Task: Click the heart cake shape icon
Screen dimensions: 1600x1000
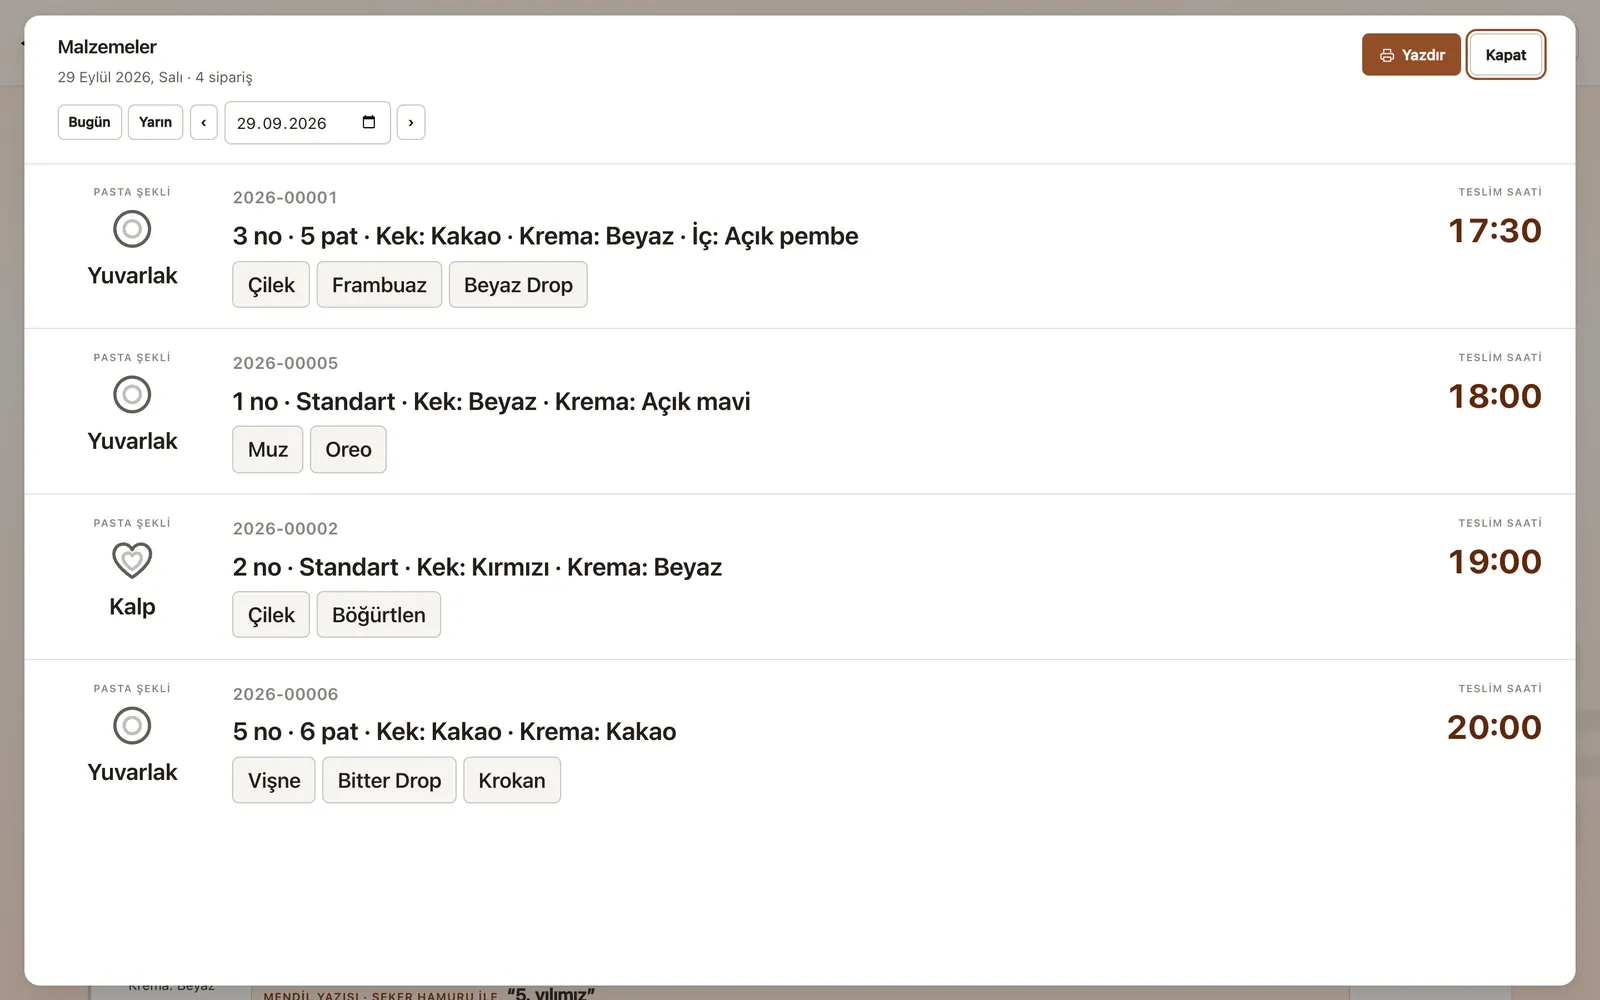Action: [132, 560]
